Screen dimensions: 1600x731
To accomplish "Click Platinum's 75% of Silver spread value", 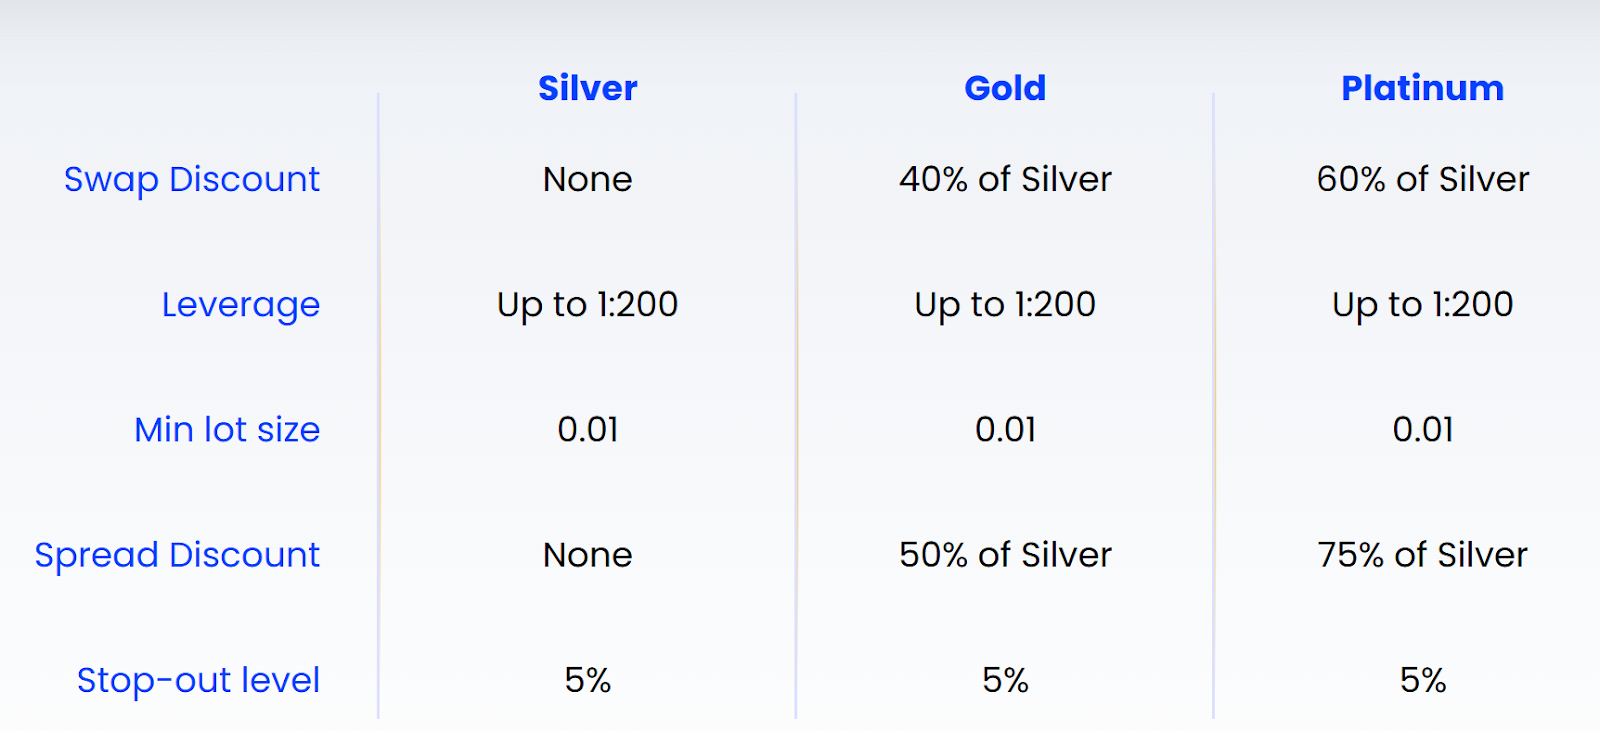I will click(x=1422, y=554).
